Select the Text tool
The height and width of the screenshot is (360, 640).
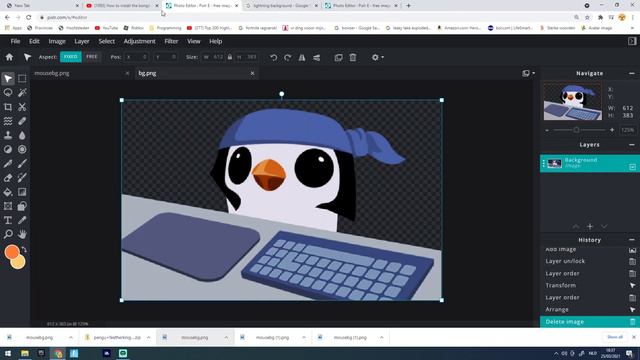click(x=8, y=220)
